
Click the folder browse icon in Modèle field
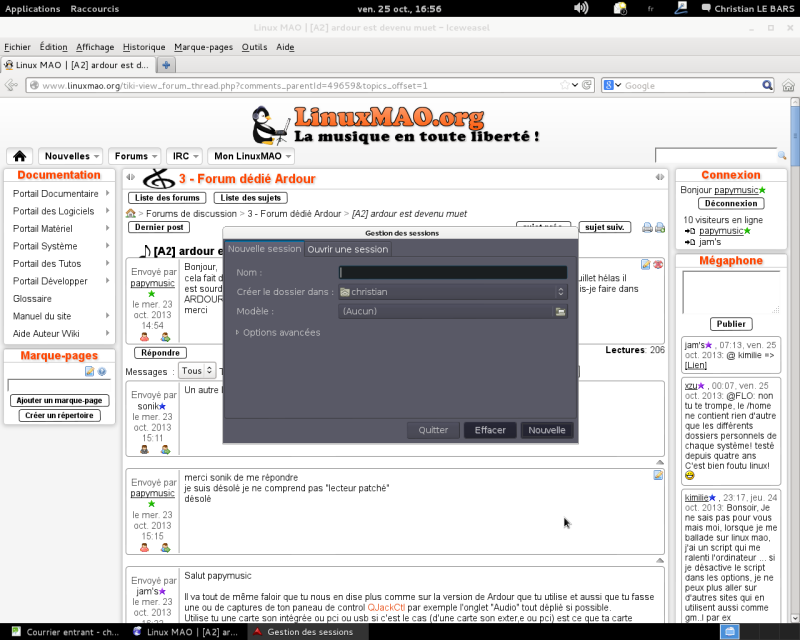(560, 311)
